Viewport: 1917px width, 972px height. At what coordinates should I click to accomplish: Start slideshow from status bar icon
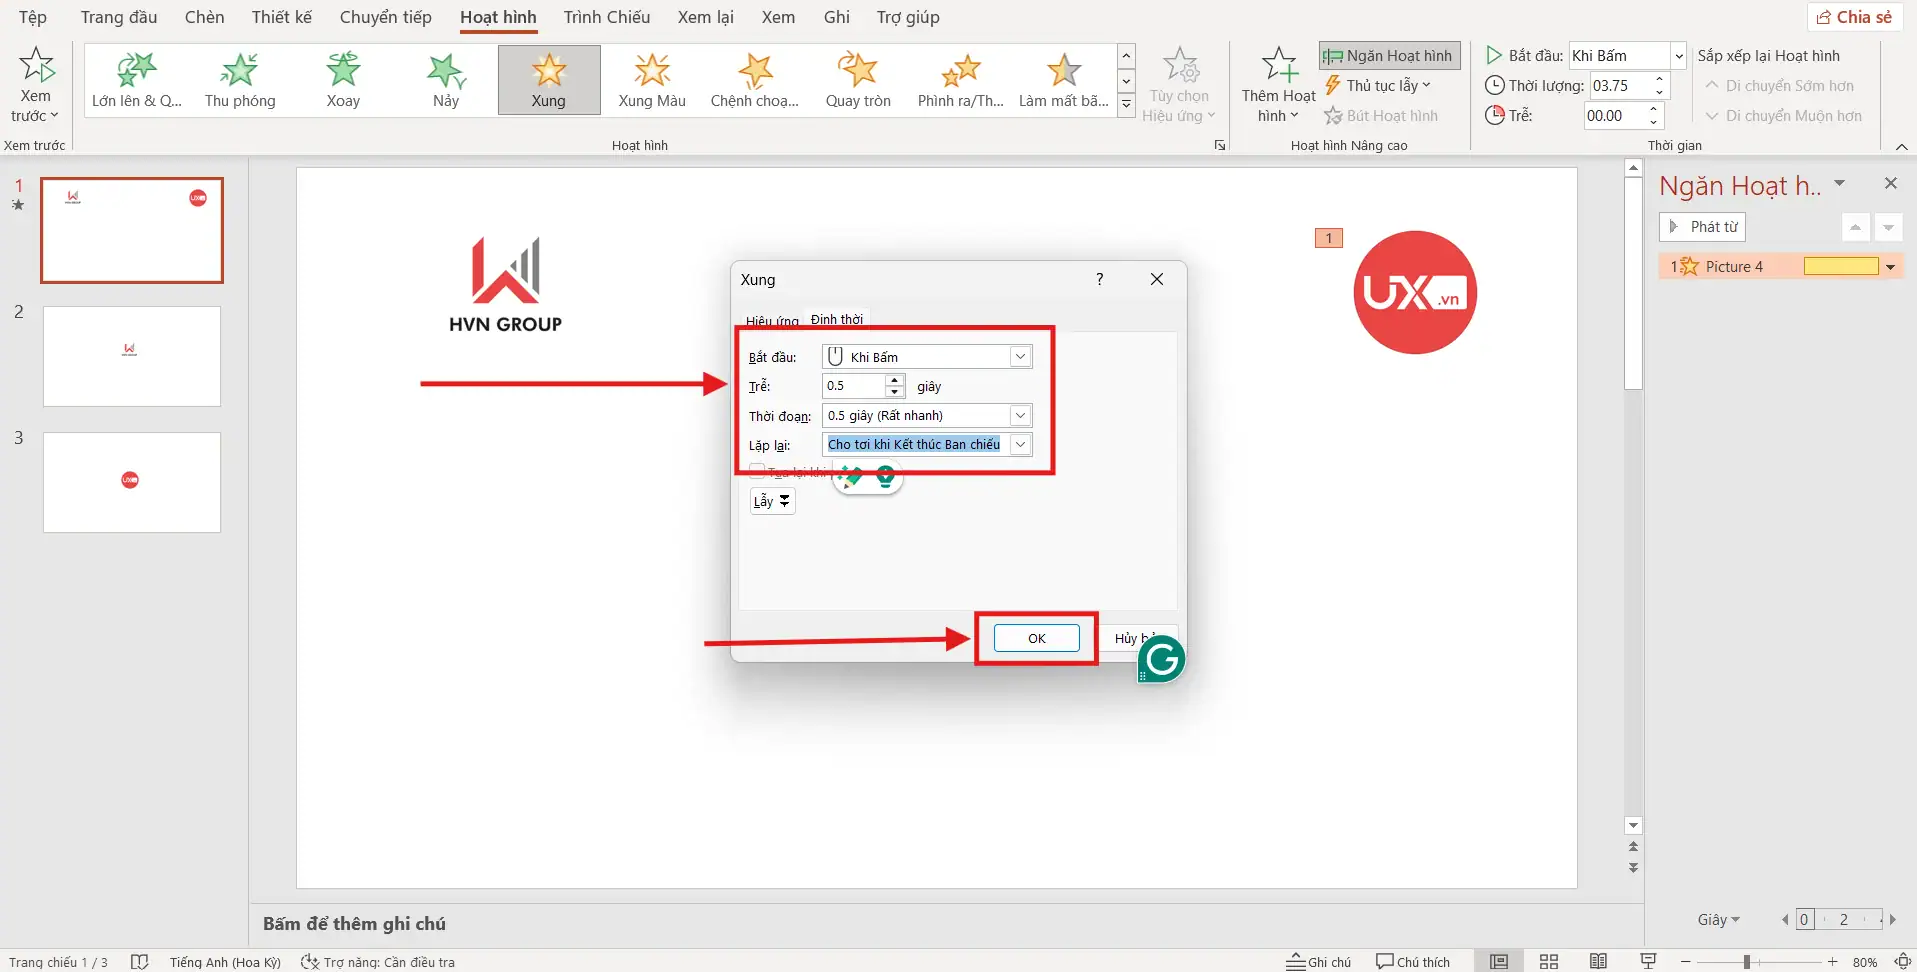[1648, 961]
